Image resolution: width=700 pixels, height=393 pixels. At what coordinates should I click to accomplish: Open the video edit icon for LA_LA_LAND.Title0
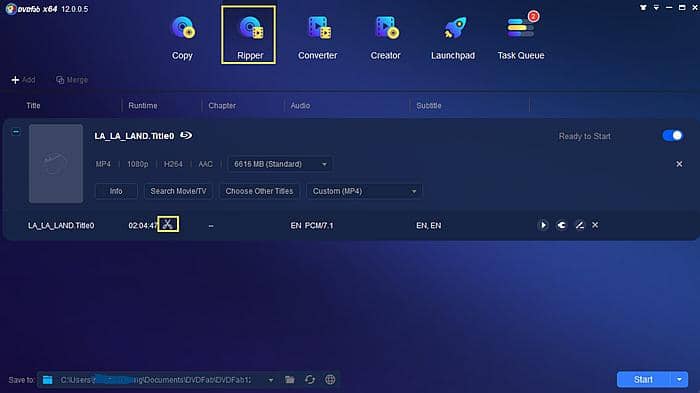click(579, 225)
